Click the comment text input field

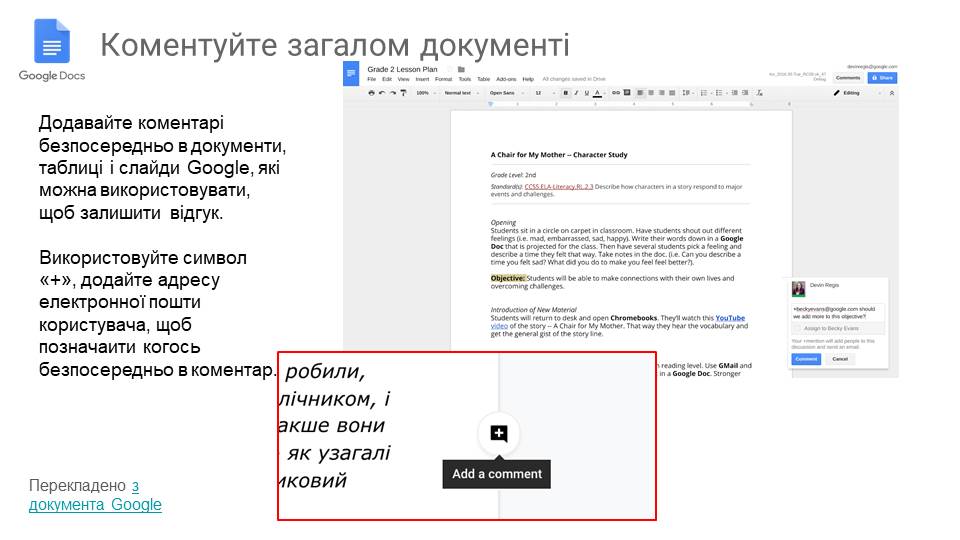pyautogui.click(x=838, y=313)
